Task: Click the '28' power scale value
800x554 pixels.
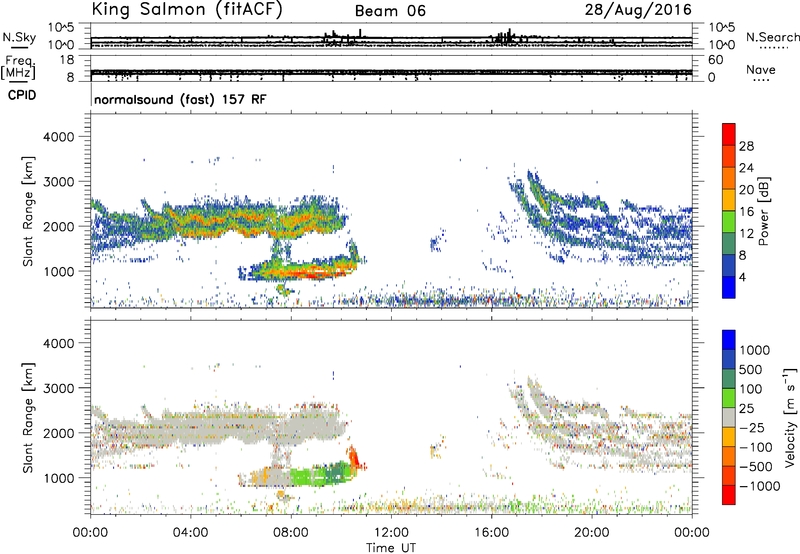Action: tap(746, 146)
